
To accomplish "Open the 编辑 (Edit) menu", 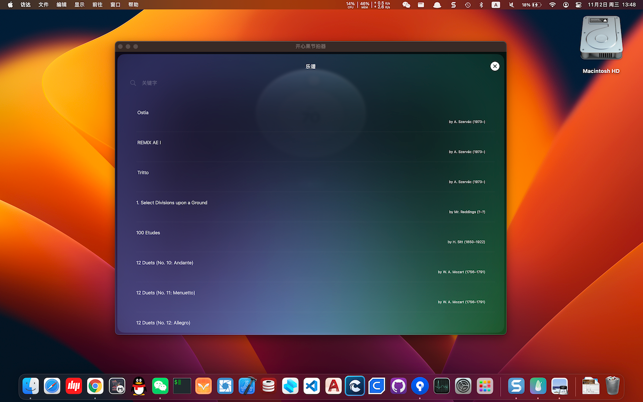I will click(61, 5).
